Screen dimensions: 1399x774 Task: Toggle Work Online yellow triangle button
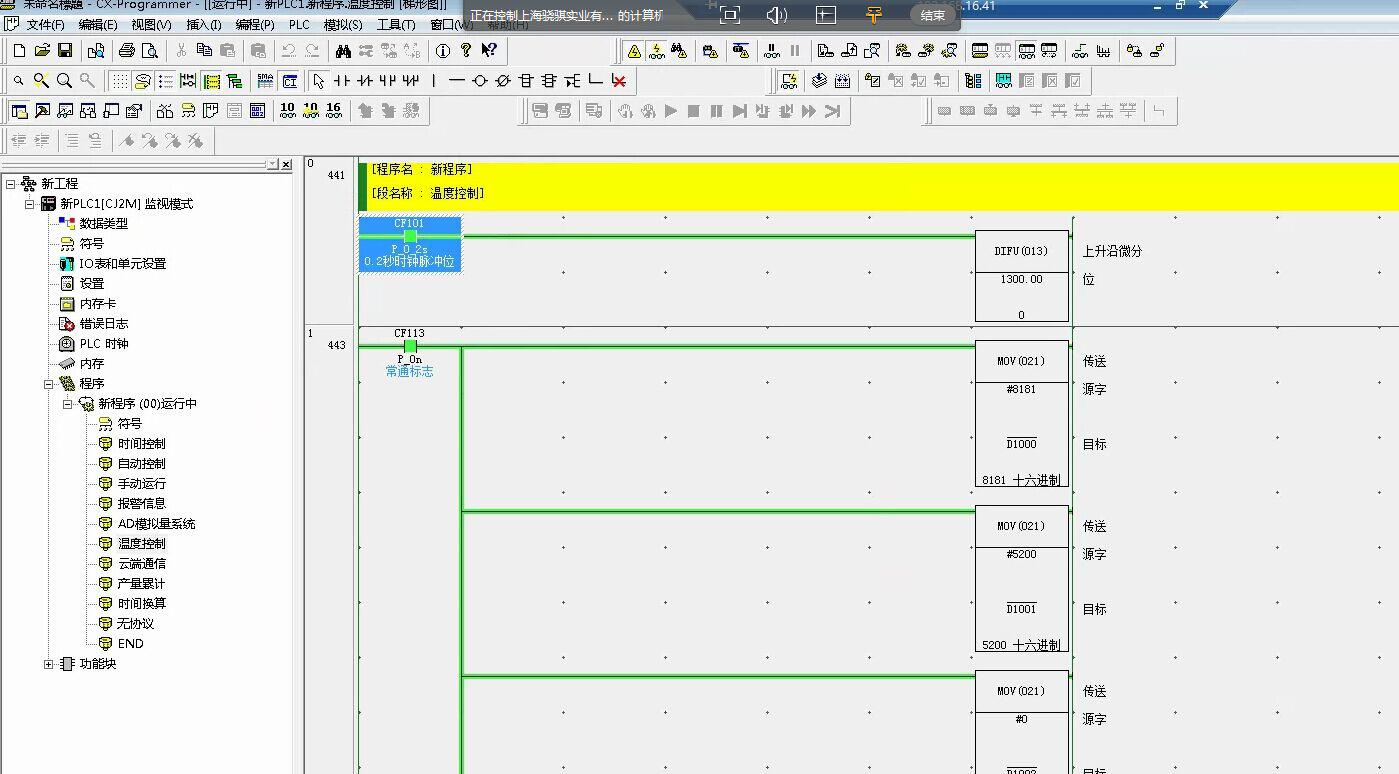coord(634,51)
